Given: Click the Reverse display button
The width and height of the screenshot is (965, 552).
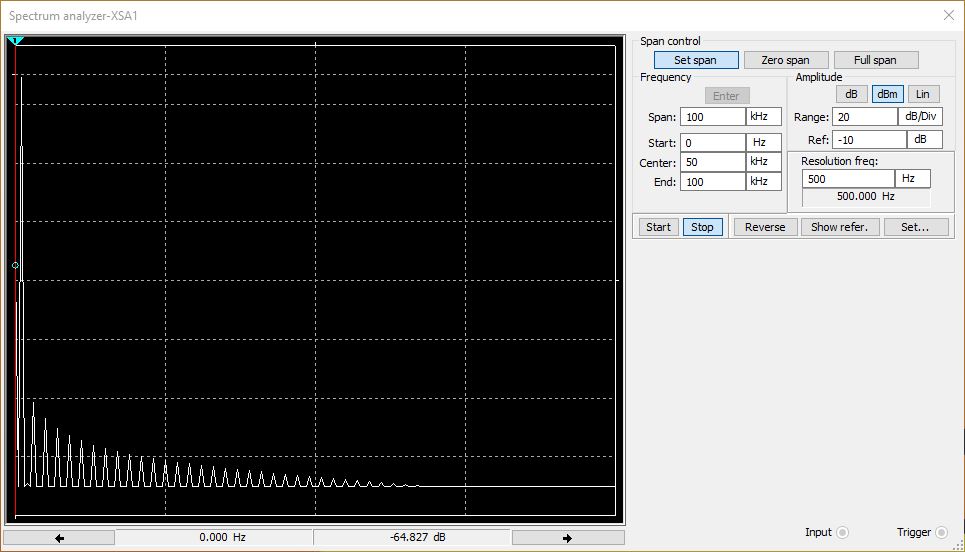Looking at the screenshot, I should point(765,227).
